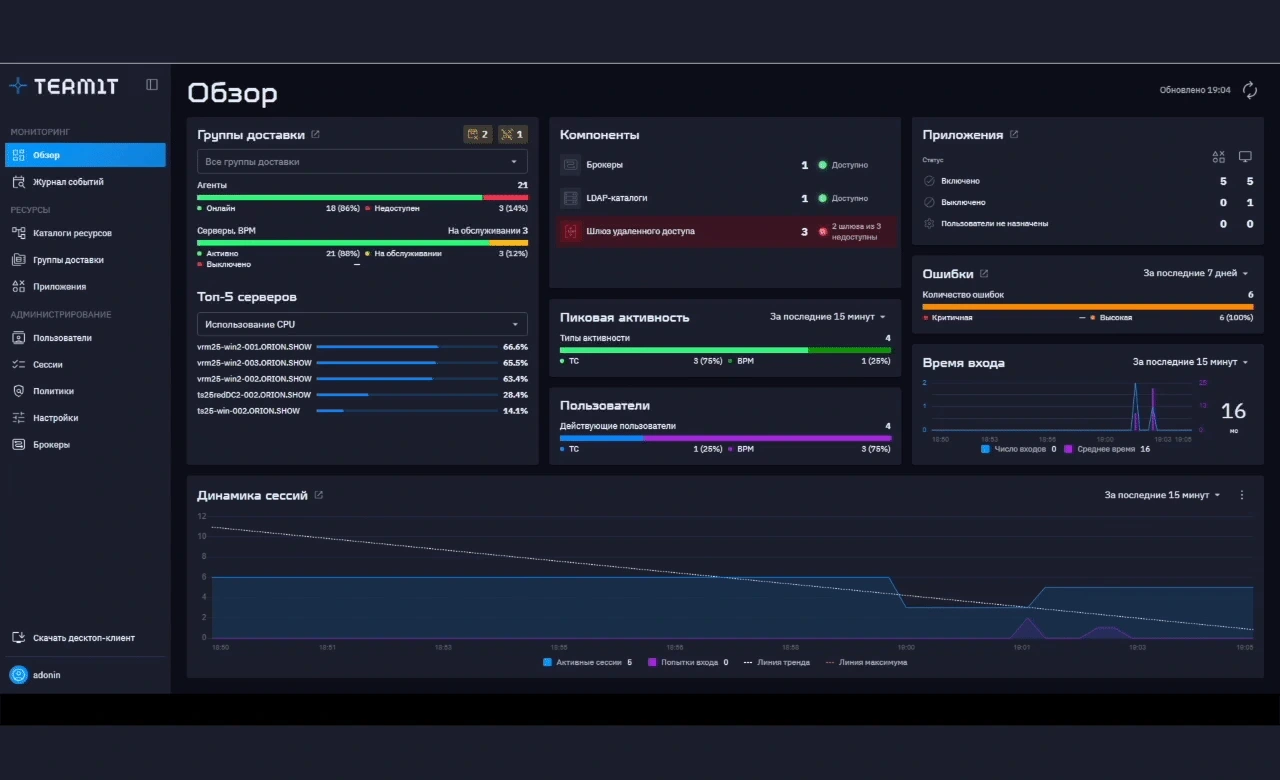Image resolution: width=1280 pixels, height=780 pixels.
Task: Open the Все группы доставки dropdown
Action: (362, 161)
